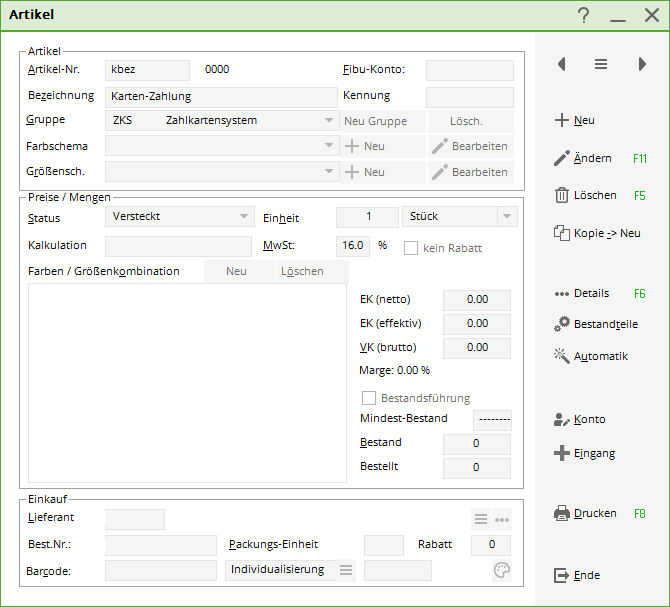Image resolution: width=670 pixels, height=607 pixels.
Task: Click Kopie -> Neu button
Action: [597, 233]
